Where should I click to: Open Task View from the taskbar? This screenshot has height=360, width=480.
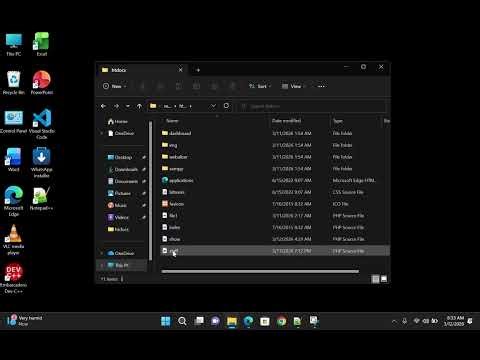[x=199, y=321]
